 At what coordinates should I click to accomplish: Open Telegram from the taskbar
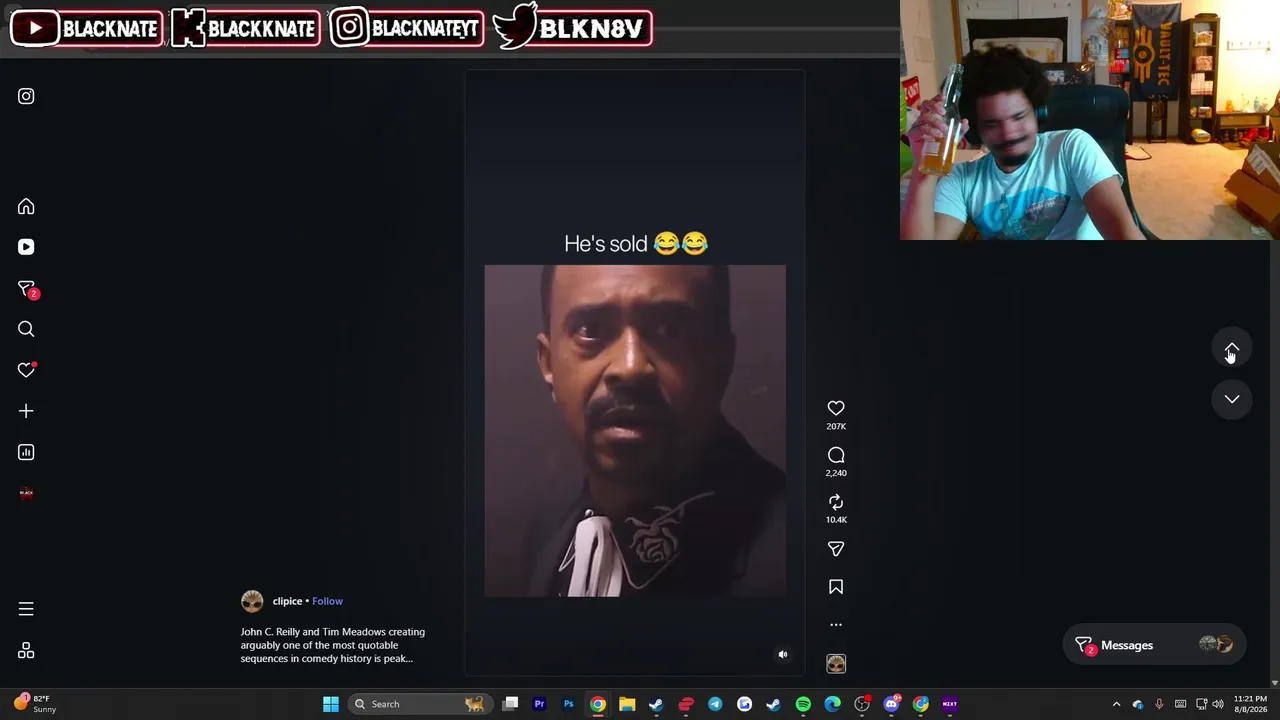point(715,704)
